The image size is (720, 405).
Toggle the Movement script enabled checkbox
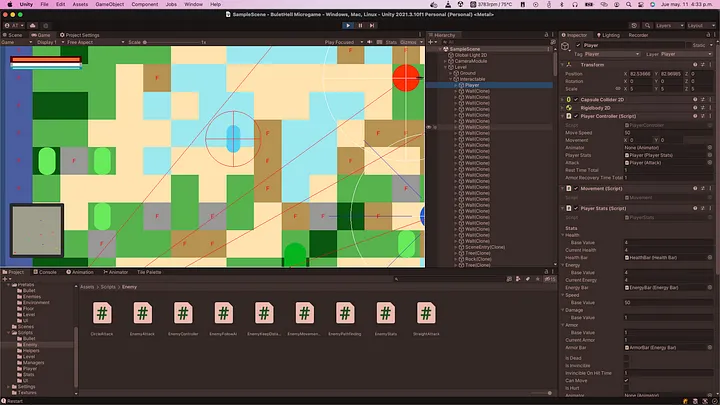(576, 188)
